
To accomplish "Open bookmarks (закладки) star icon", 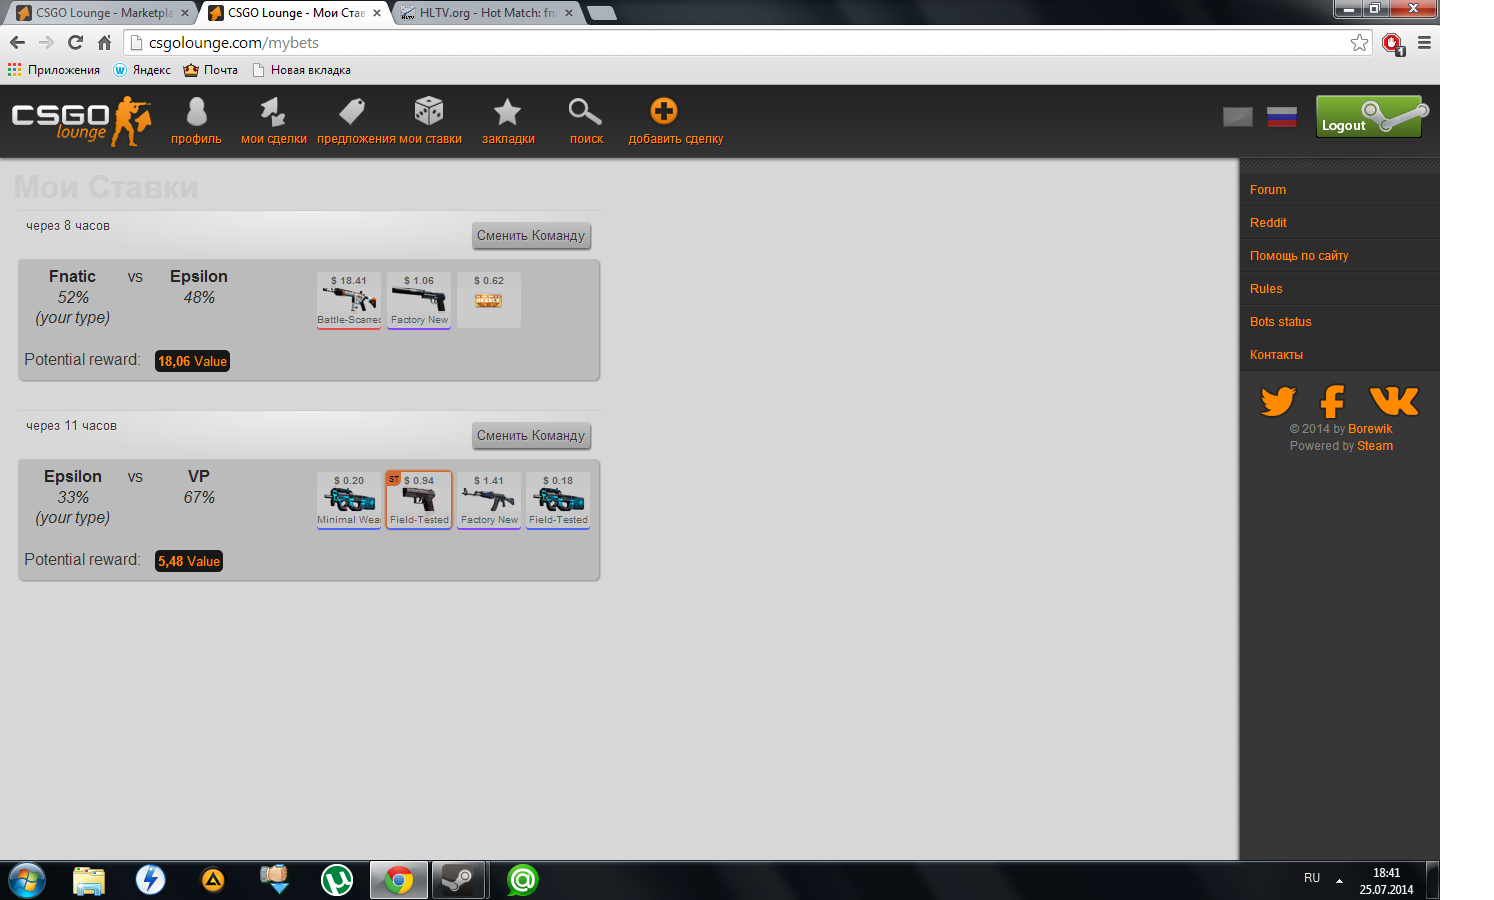I will click(x=508, y=112).
